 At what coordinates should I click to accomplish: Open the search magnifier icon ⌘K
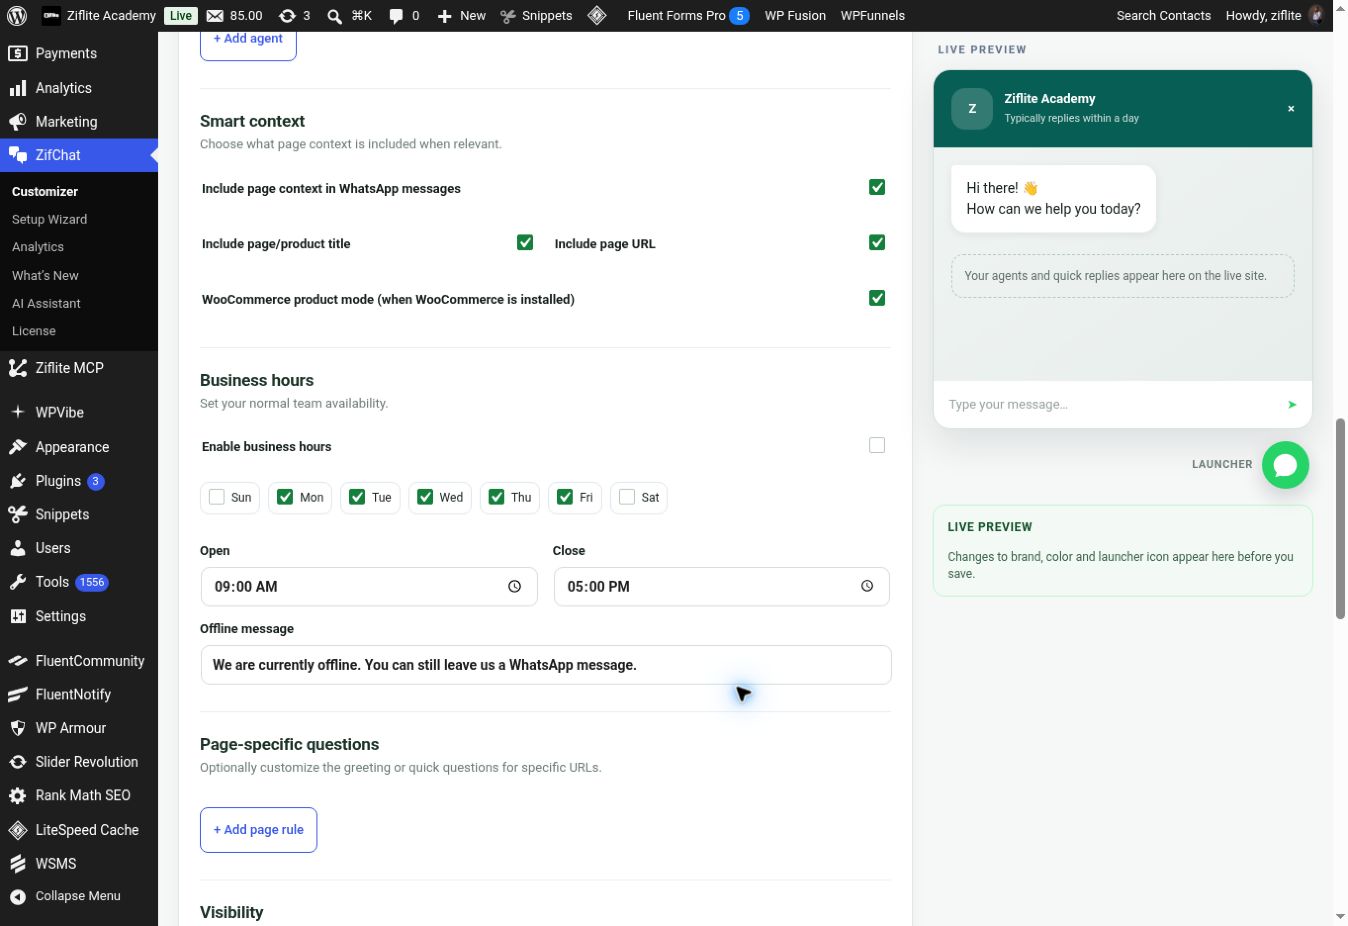click(335, 16)
